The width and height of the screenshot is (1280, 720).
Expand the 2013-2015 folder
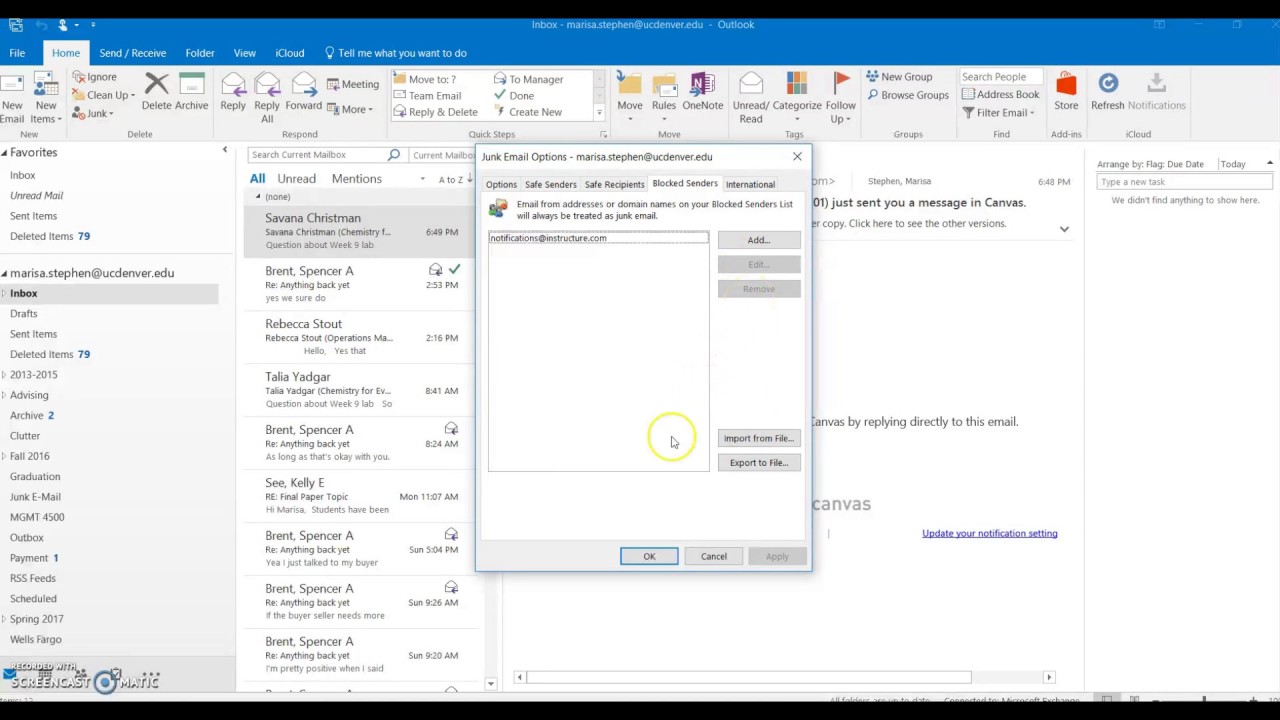tap(4, 375)
